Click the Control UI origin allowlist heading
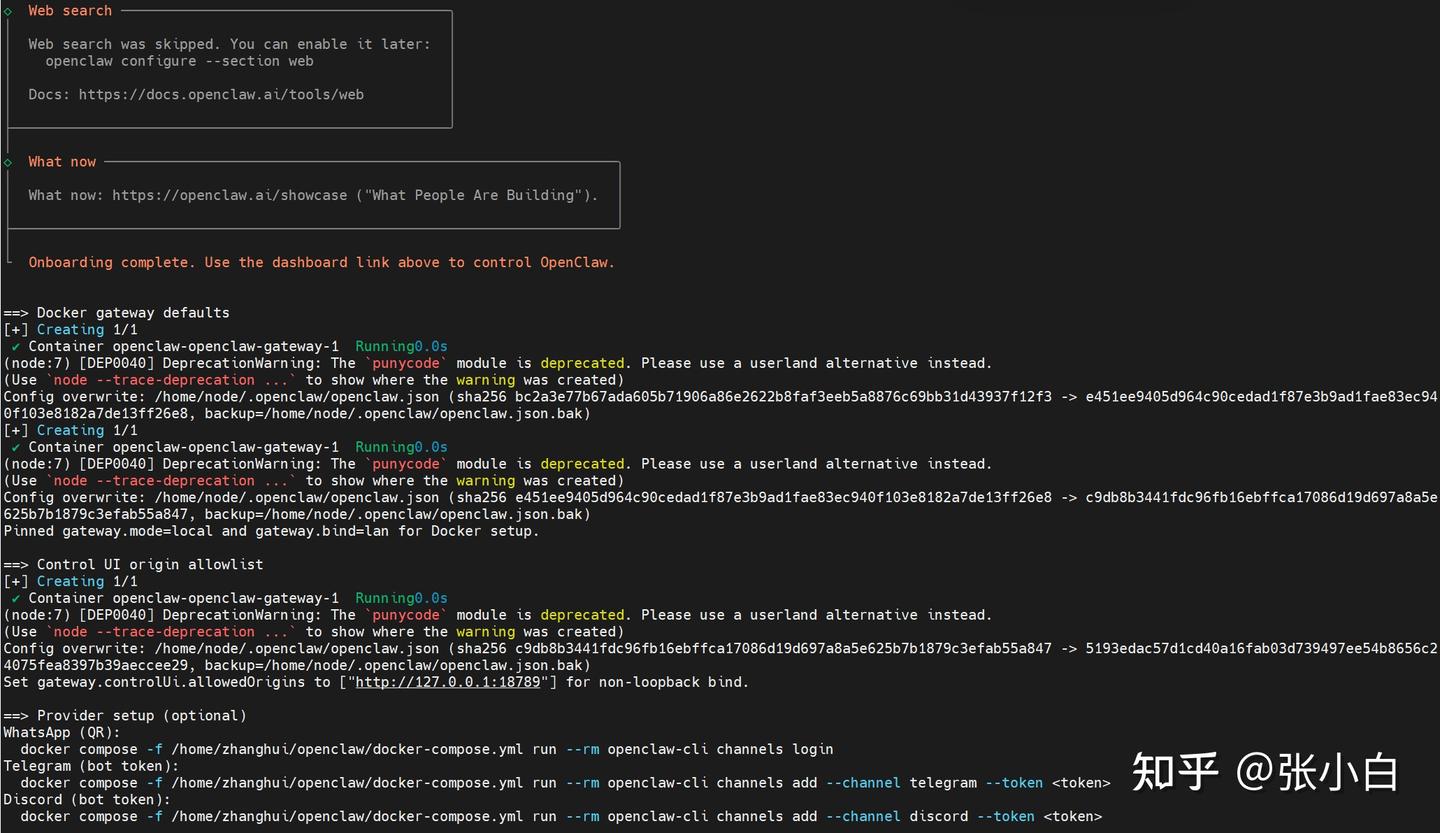 coord(150,564)
